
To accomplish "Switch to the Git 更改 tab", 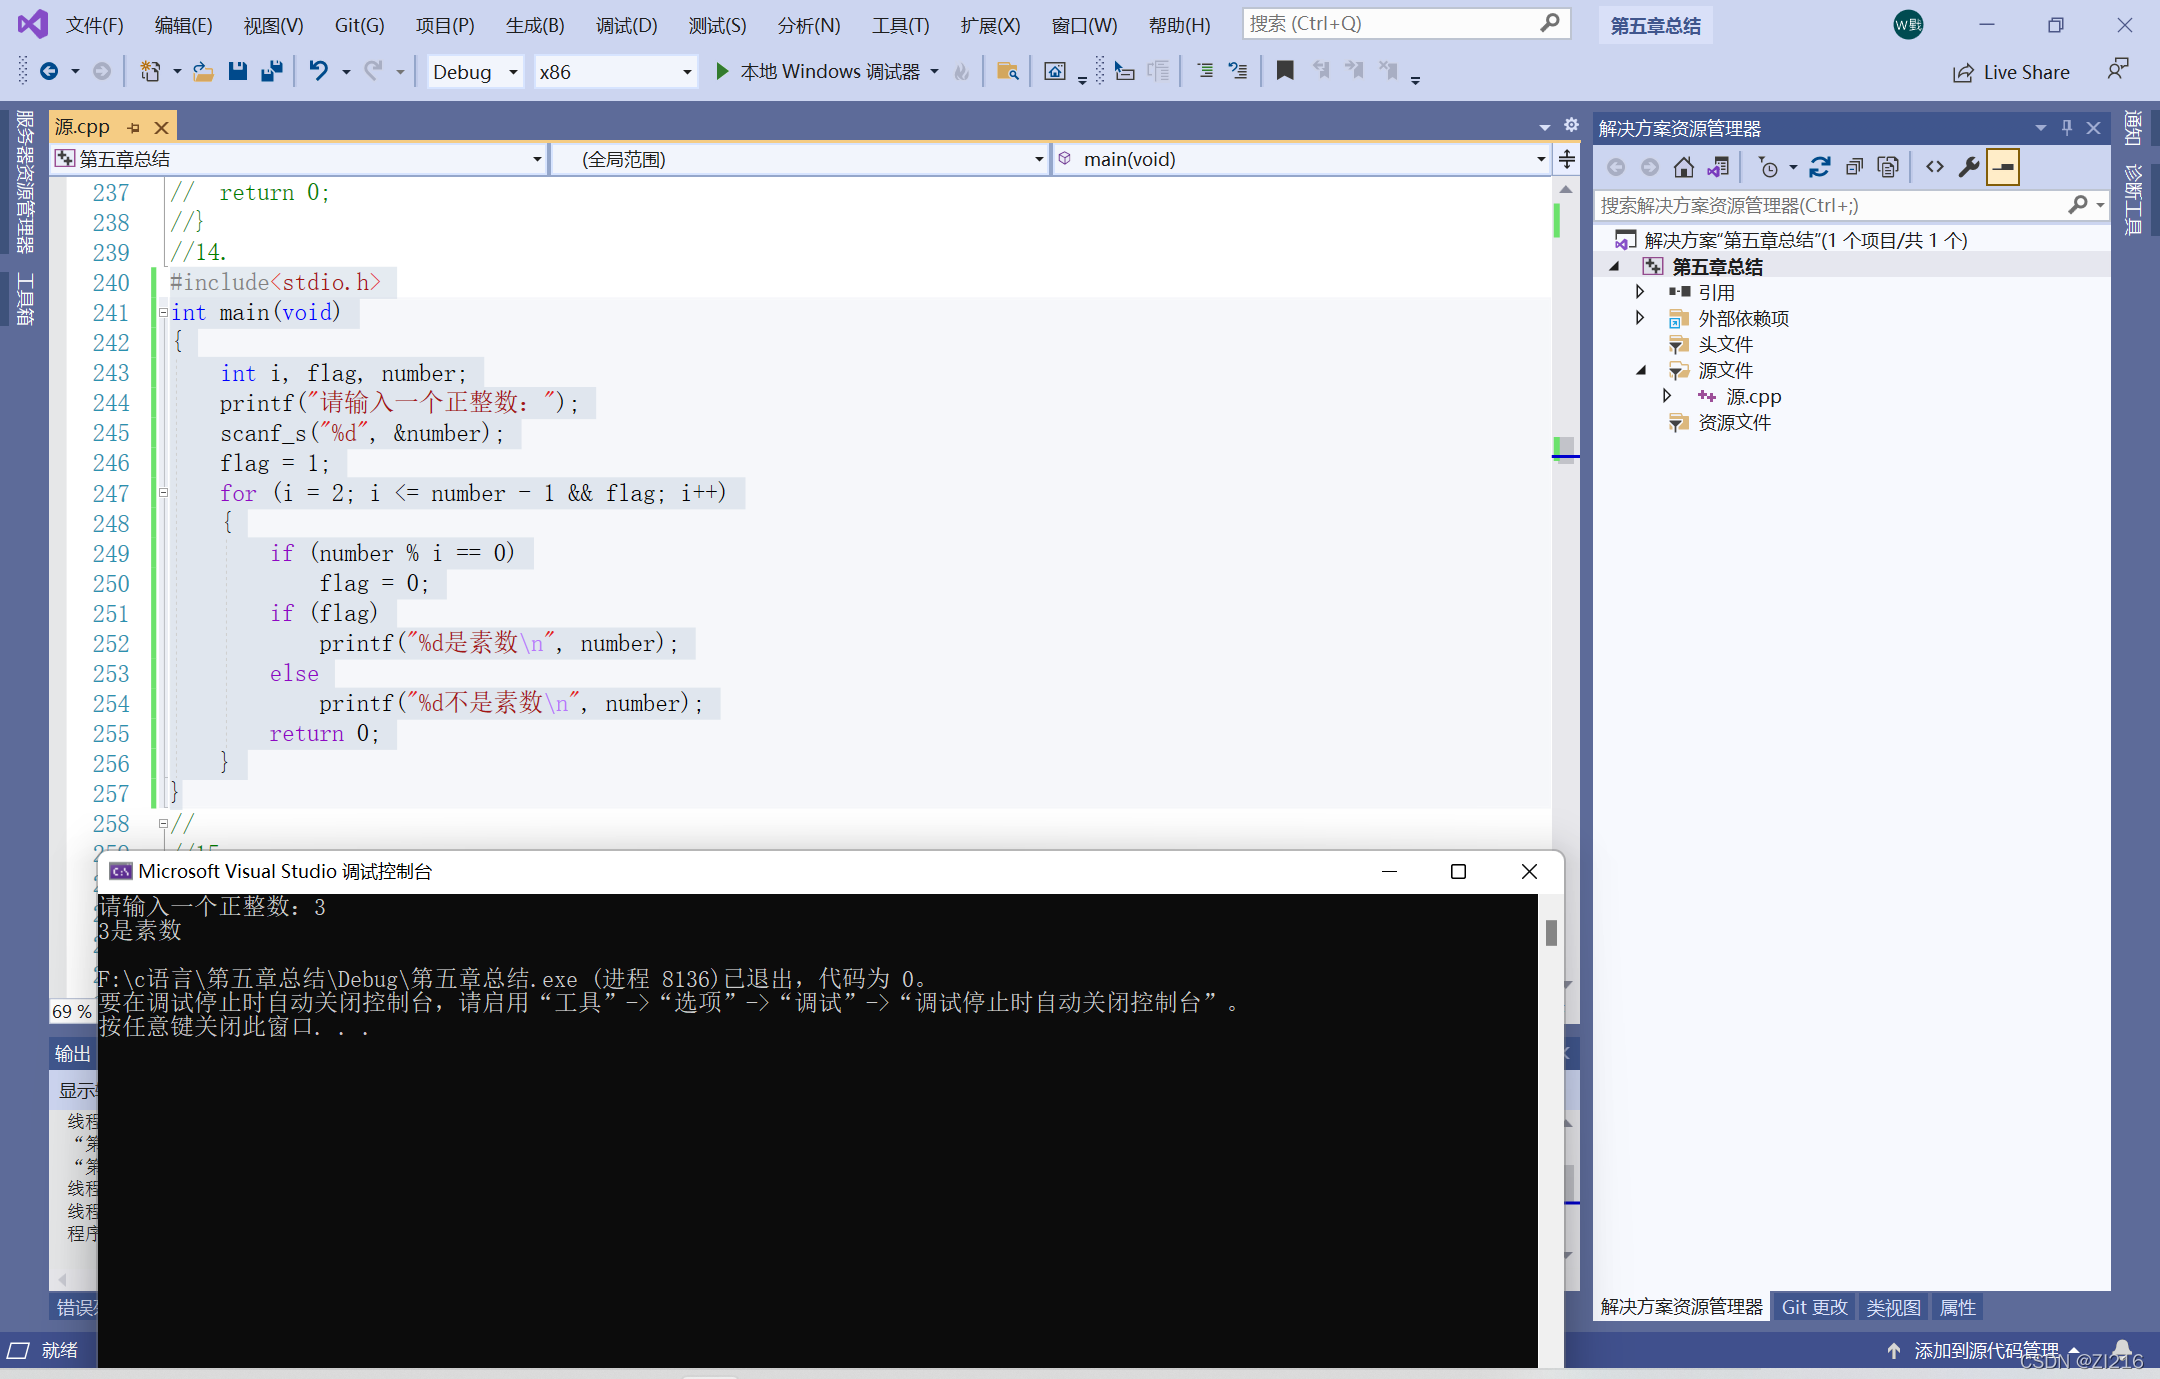I will (x=1814, y=1307).
